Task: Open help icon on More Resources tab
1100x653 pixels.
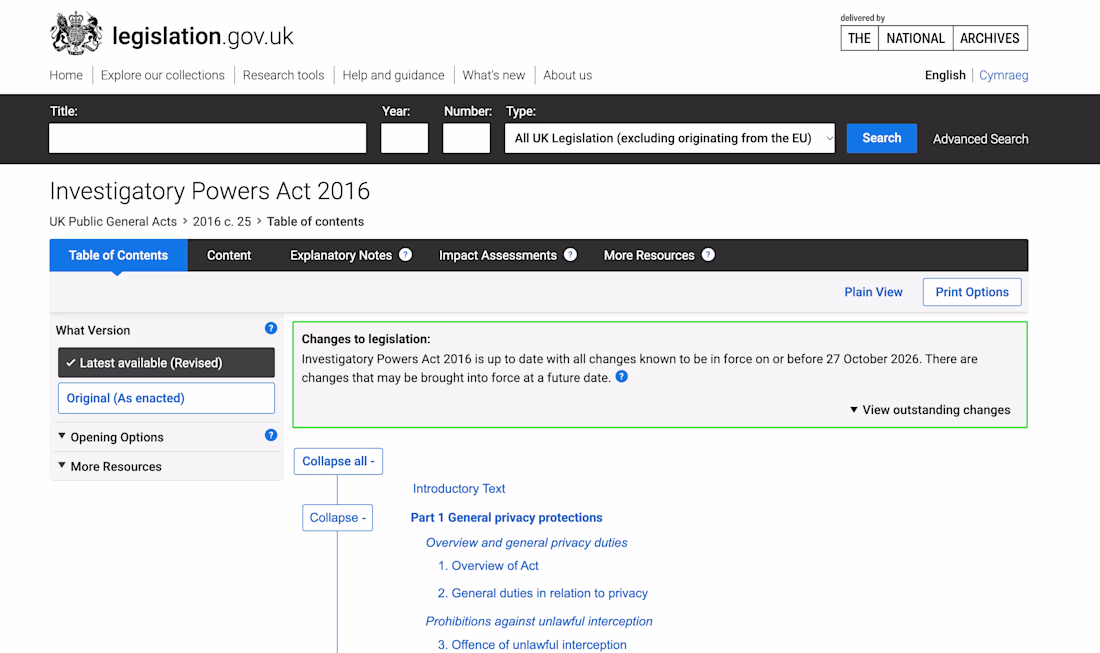Action: pos(709,255)
